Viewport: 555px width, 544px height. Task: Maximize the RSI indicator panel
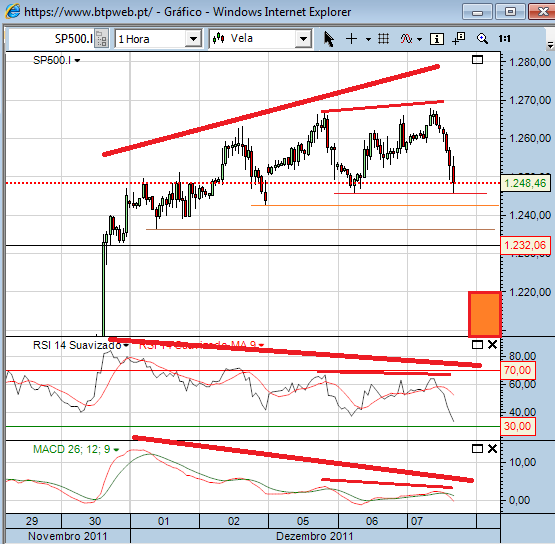(x=477, y=344)
